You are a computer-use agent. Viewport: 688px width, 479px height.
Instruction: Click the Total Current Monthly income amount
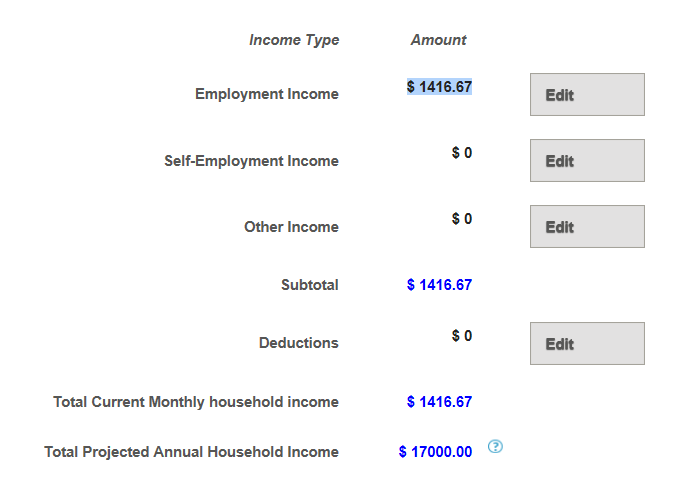[439, 402]
